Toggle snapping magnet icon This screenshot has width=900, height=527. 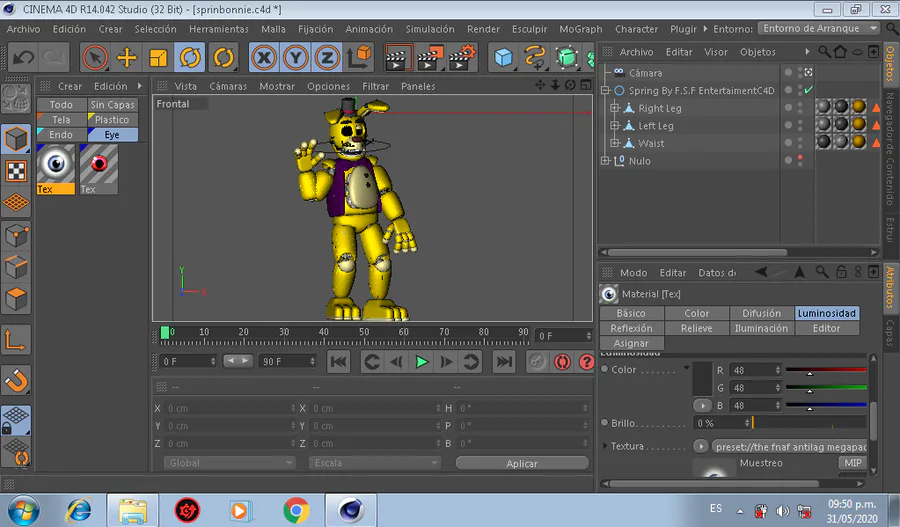[15, 380]
